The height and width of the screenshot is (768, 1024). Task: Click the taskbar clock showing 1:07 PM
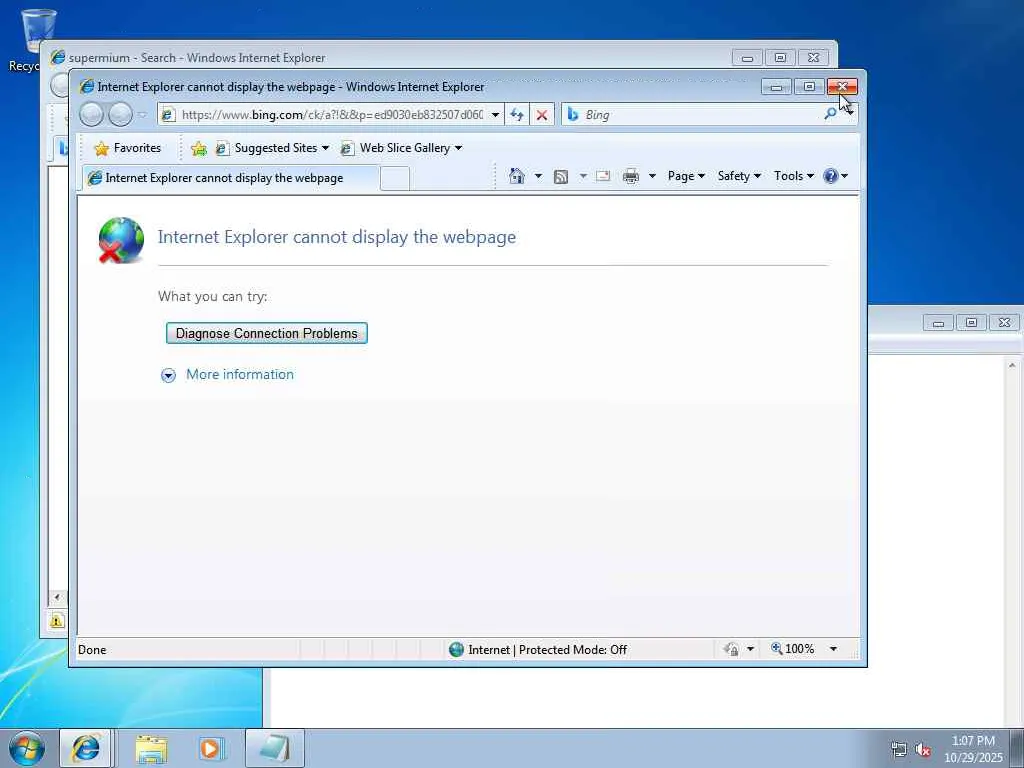point(973,749)
